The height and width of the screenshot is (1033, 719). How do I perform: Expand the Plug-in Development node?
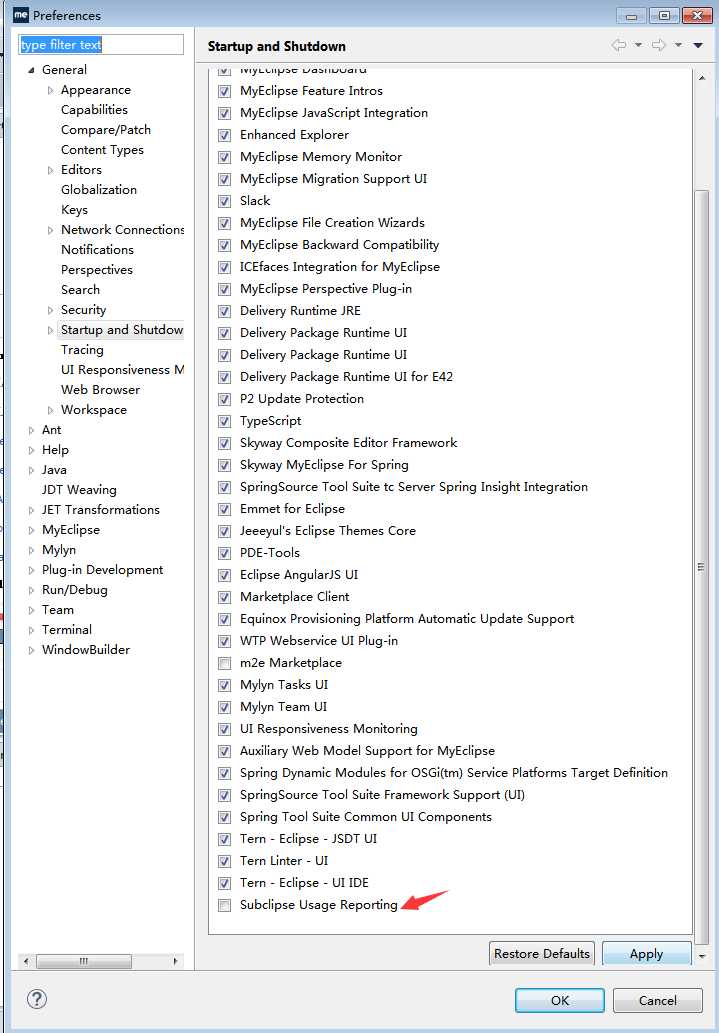(x=31, y=571)
